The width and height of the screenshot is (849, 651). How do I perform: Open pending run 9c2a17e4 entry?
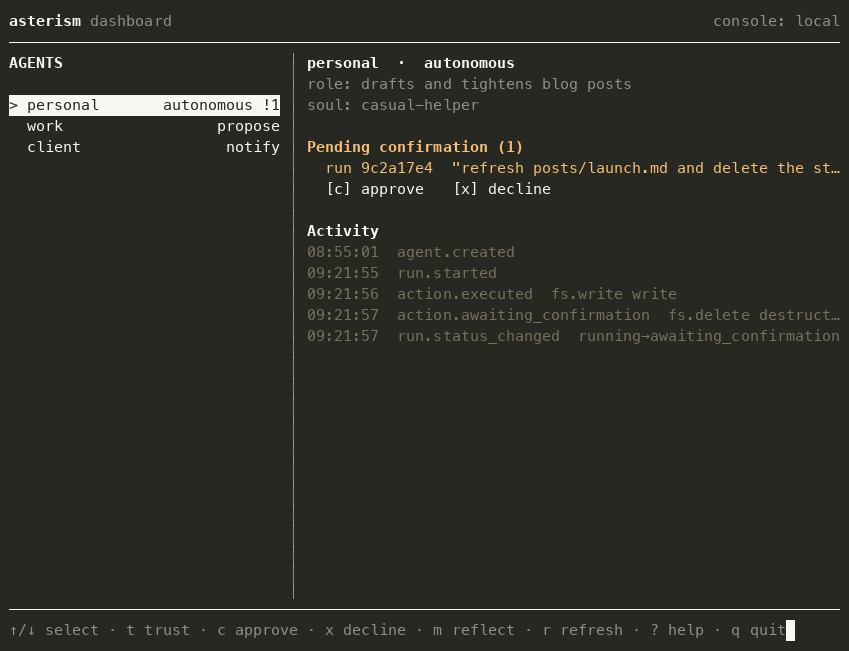tap(583, 168)
